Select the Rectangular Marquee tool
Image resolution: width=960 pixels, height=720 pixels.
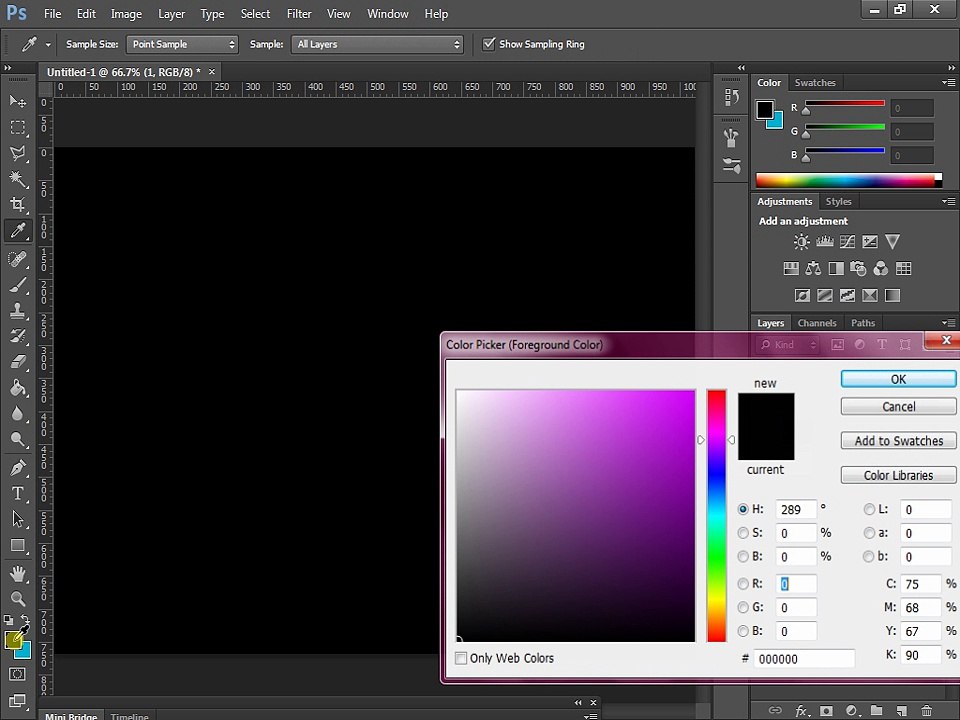coord(18,127)
